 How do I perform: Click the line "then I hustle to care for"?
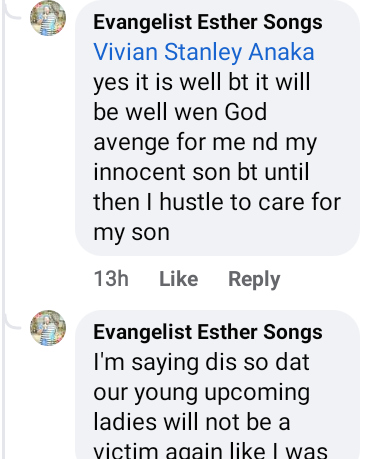(x=217, y=202)
